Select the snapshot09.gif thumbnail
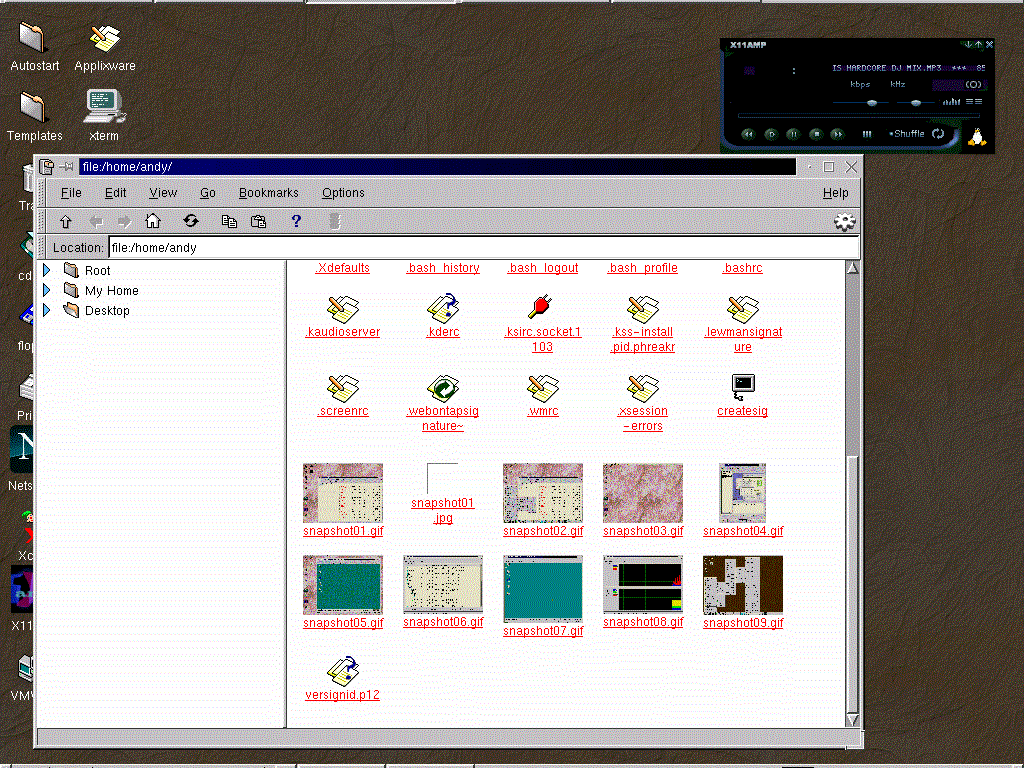The width and height of the screenshot is (1024, 768). click(742, 585)
